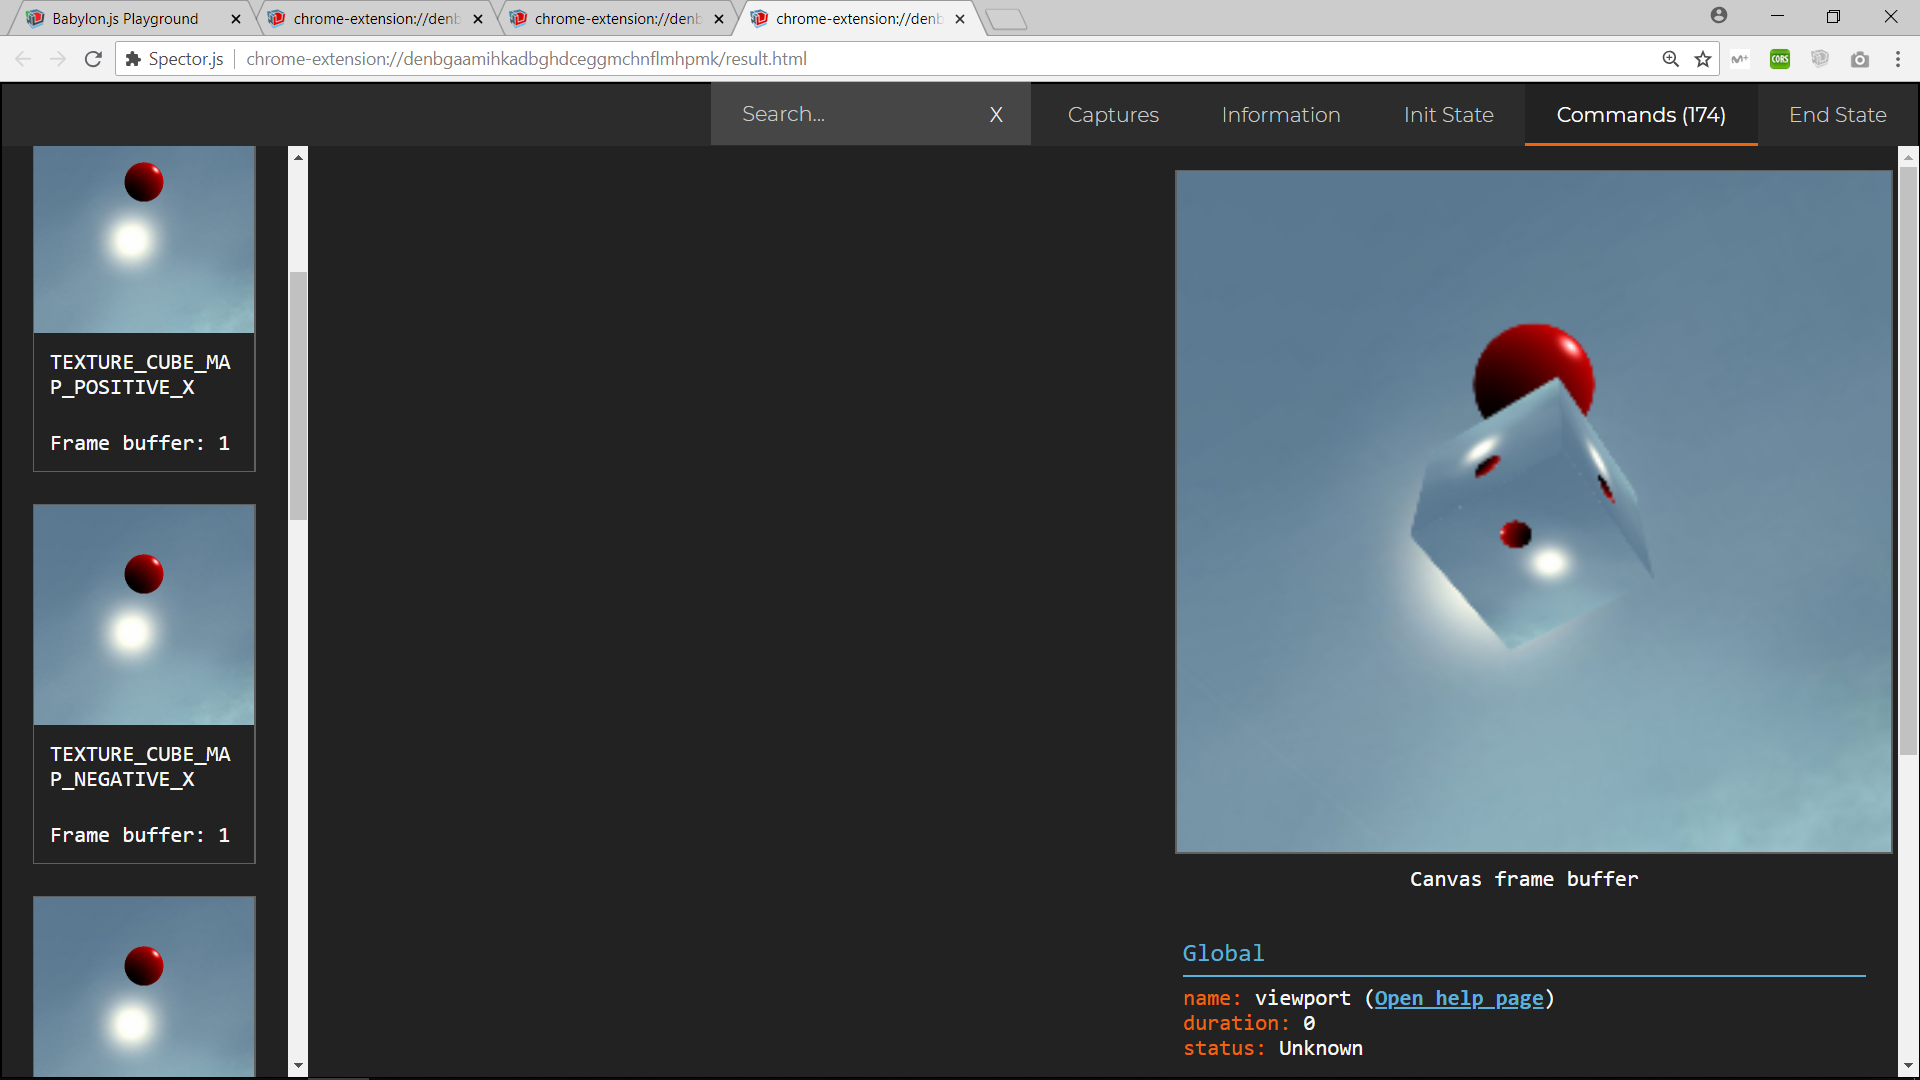Open the Chrome profile avatar icon
Screen dimensions: 1920x1080
tap(1718, 16)
